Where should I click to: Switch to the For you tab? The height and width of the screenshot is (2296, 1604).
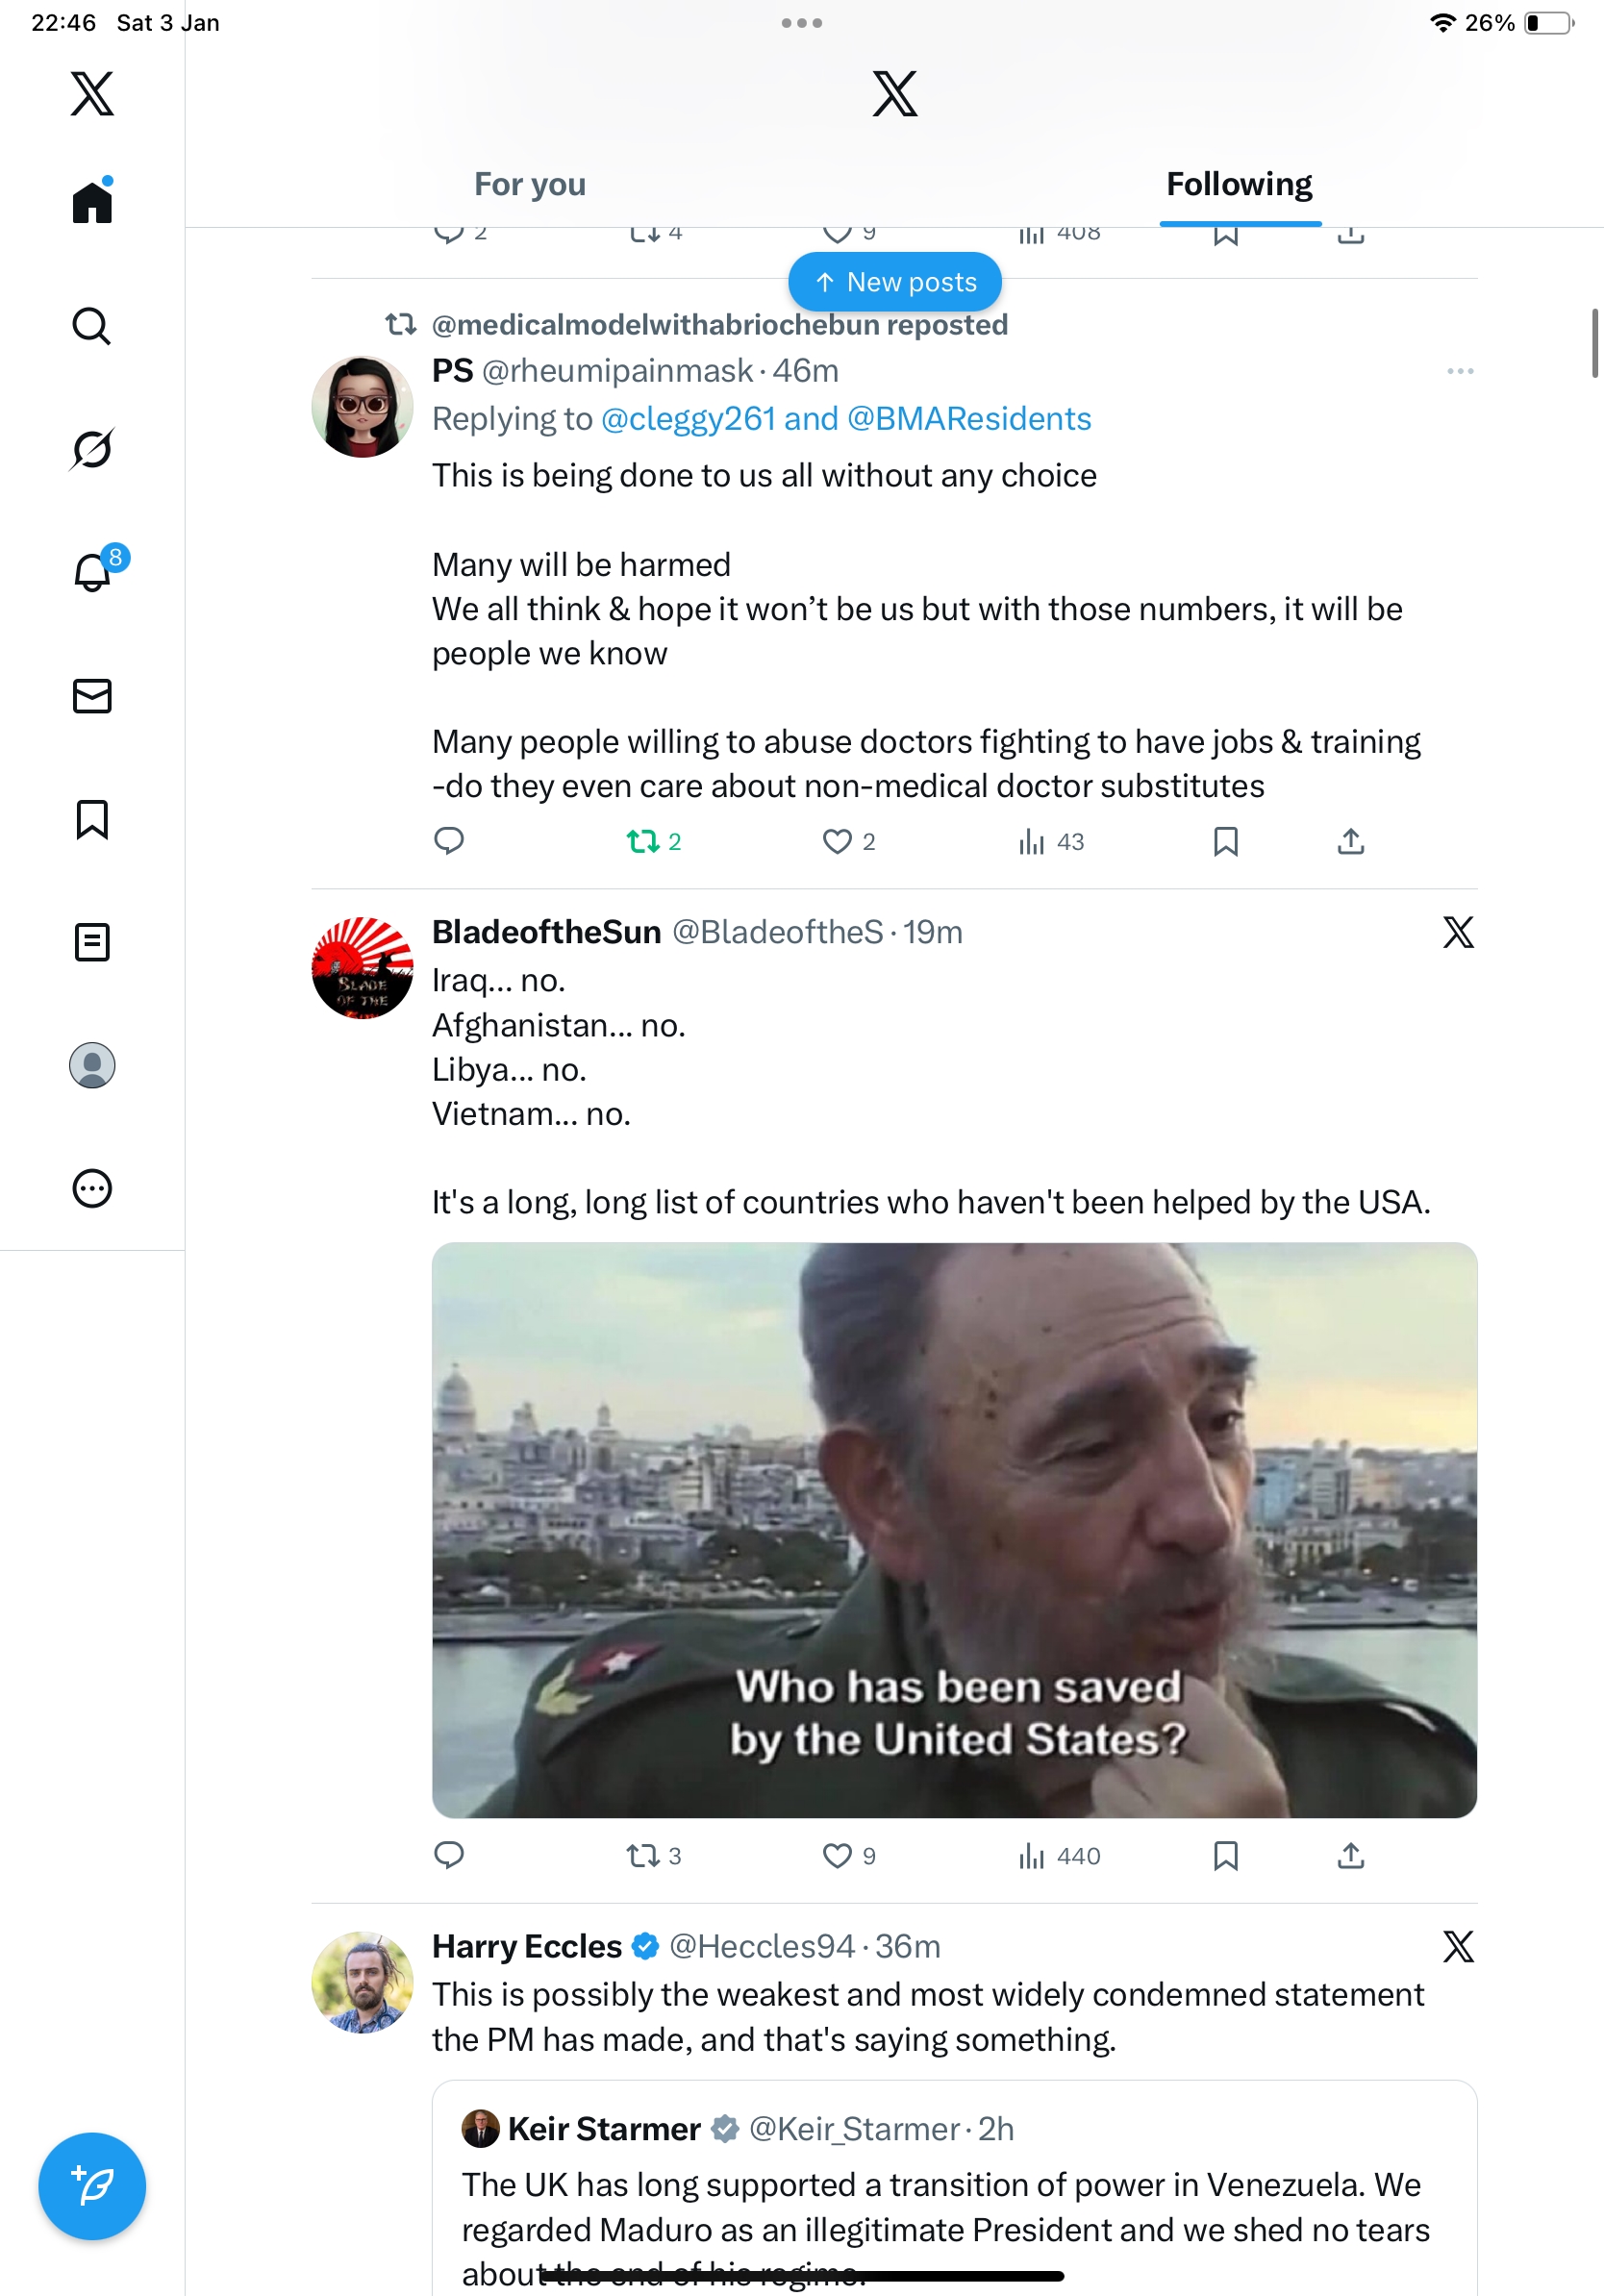tap(530, 185)
